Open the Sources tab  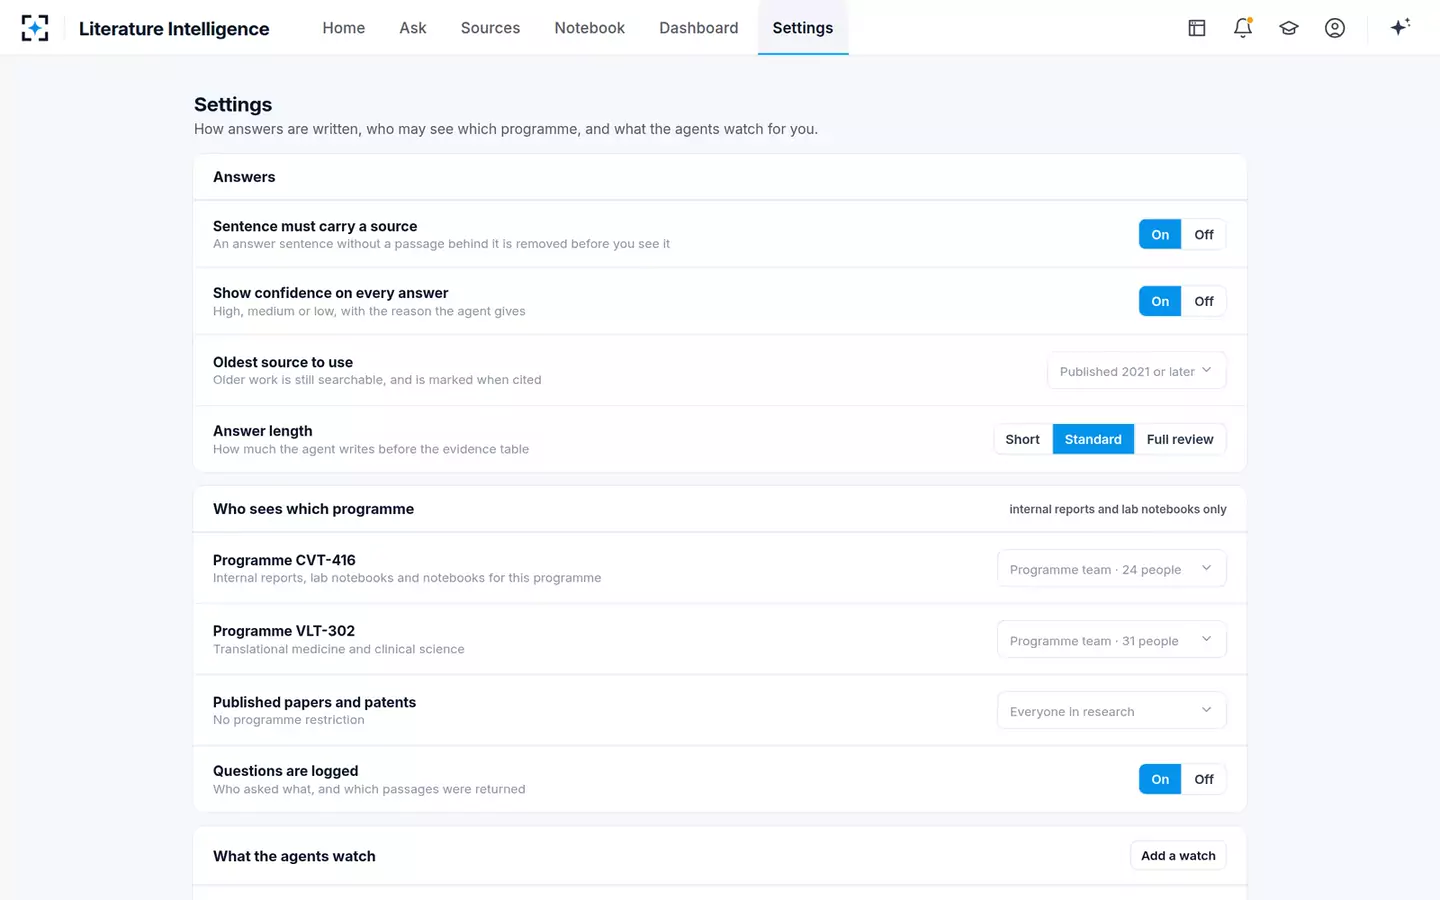click(490, 28)
